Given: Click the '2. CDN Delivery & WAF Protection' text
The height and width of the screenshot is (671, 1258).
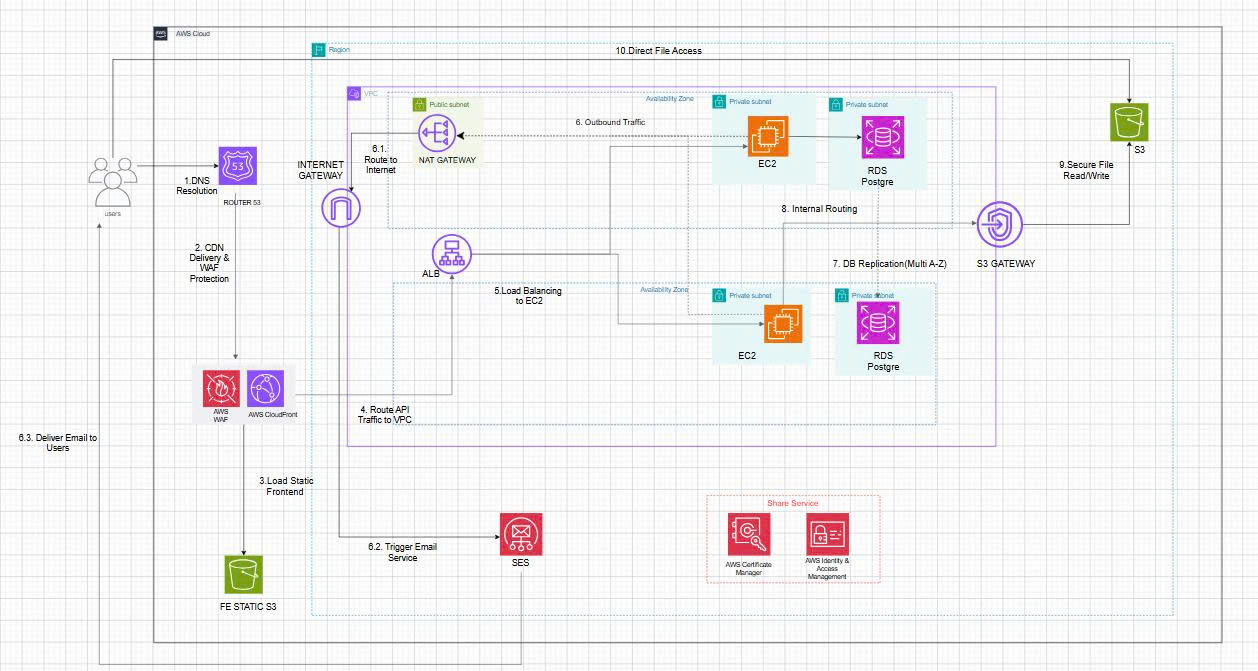Looking at the screenshot, I should coord(209,262).
